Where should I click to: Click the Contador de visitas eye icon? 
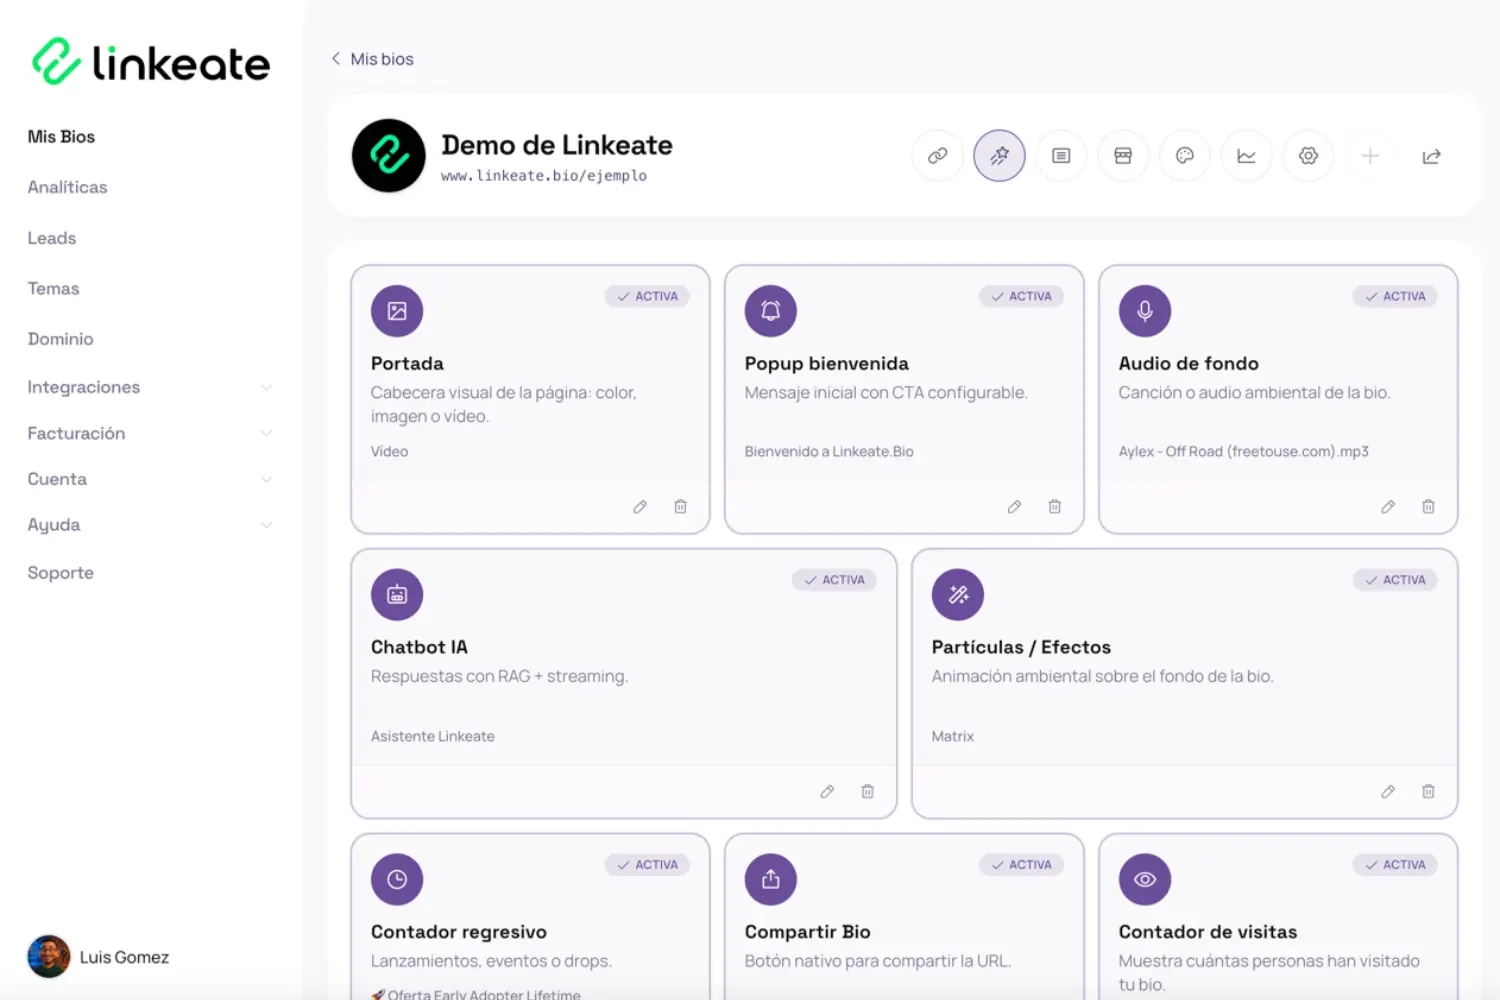[1145, 879]
